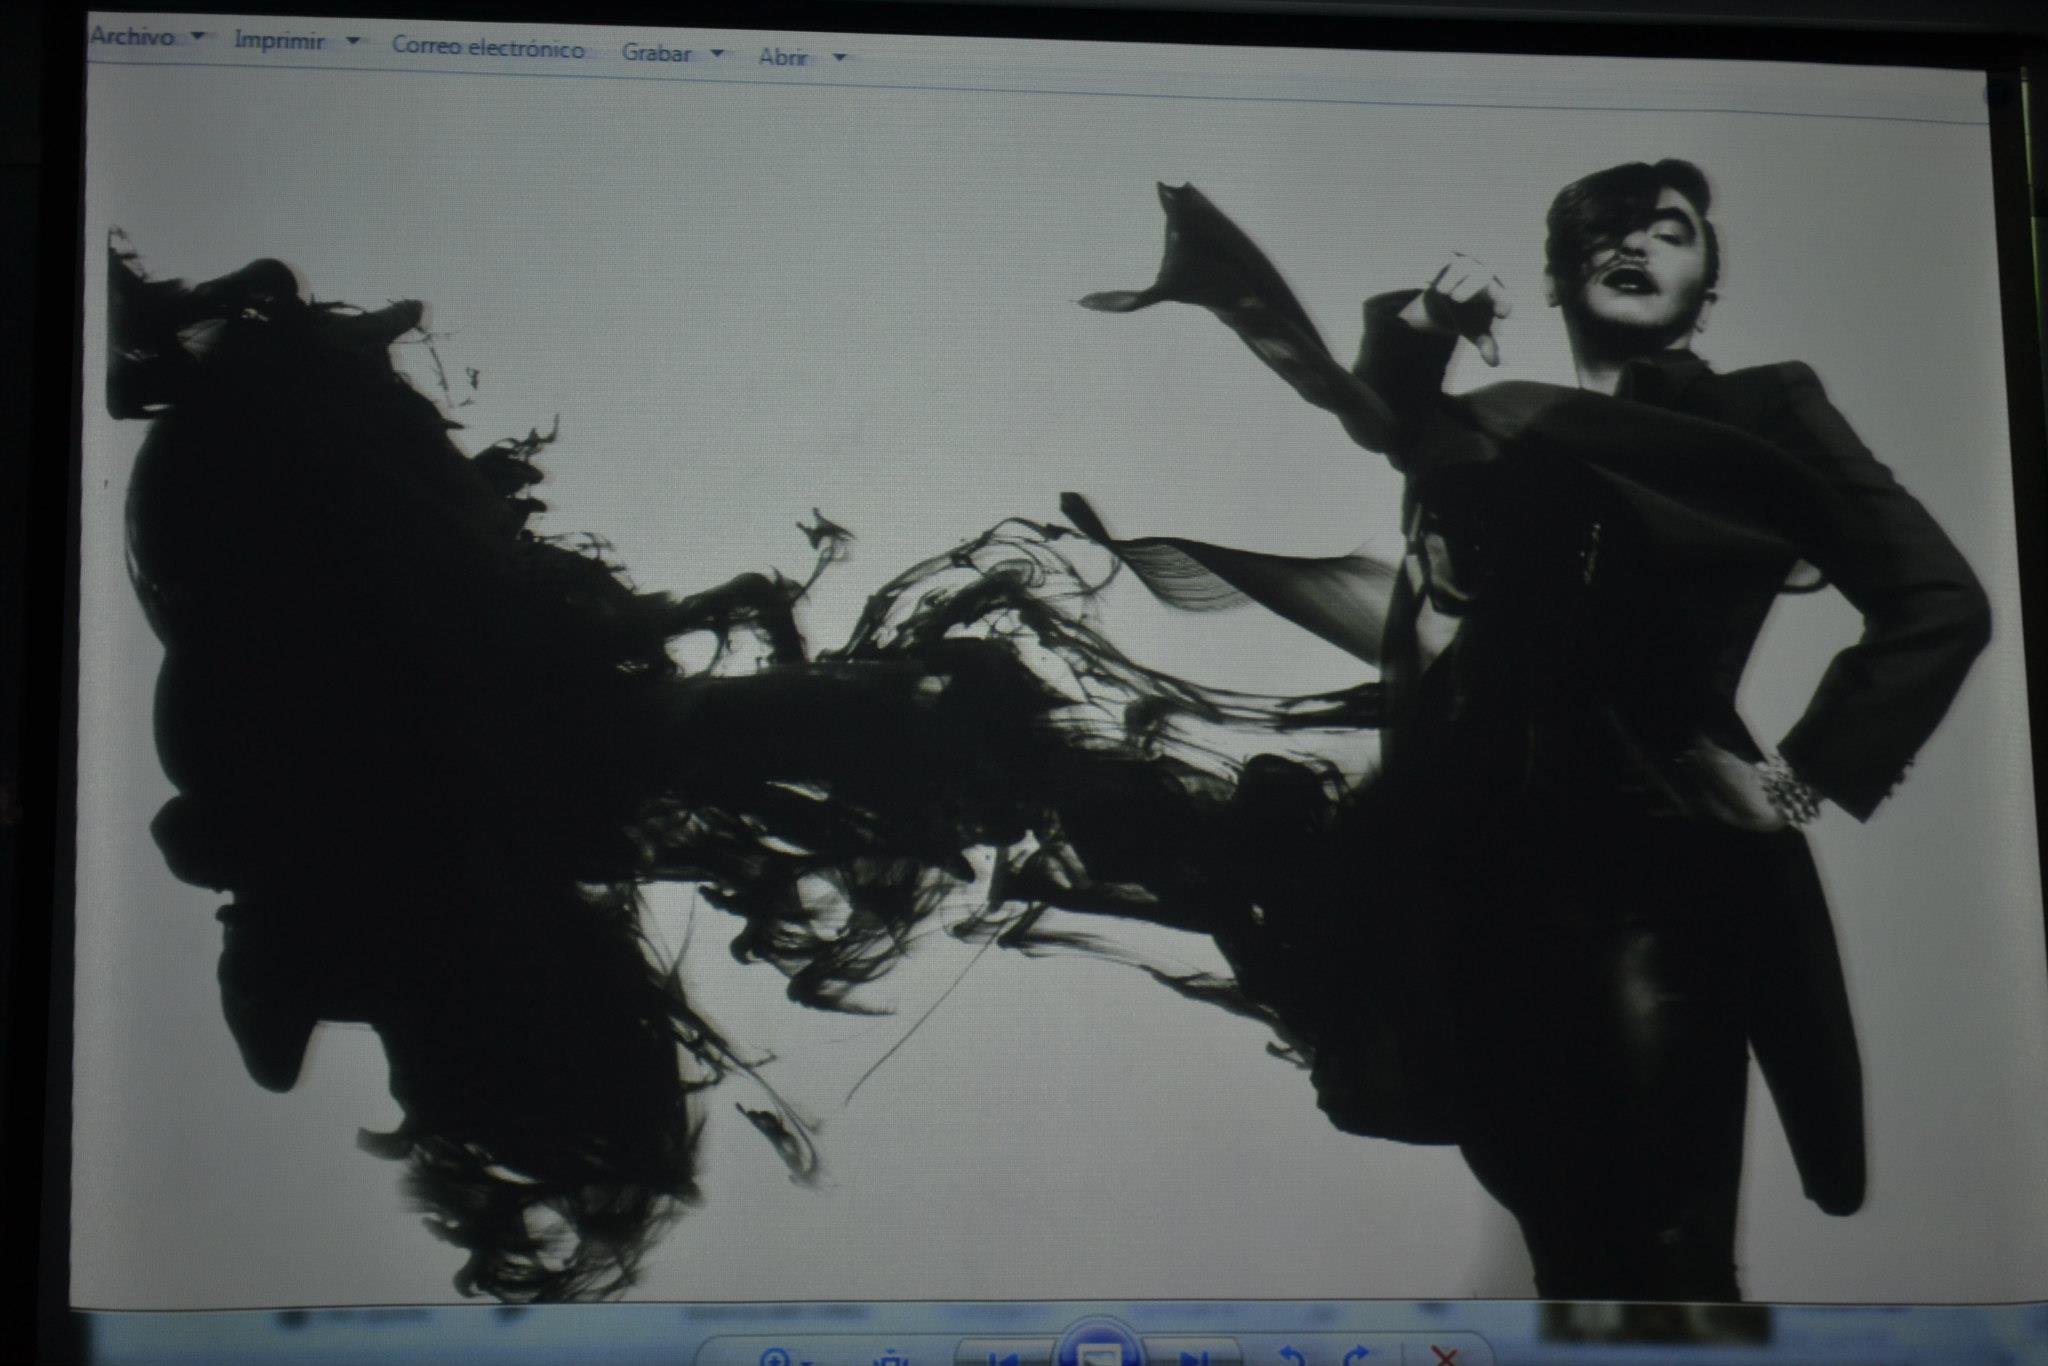Click the zoom magnifier icon

(x=775, y=1357)
